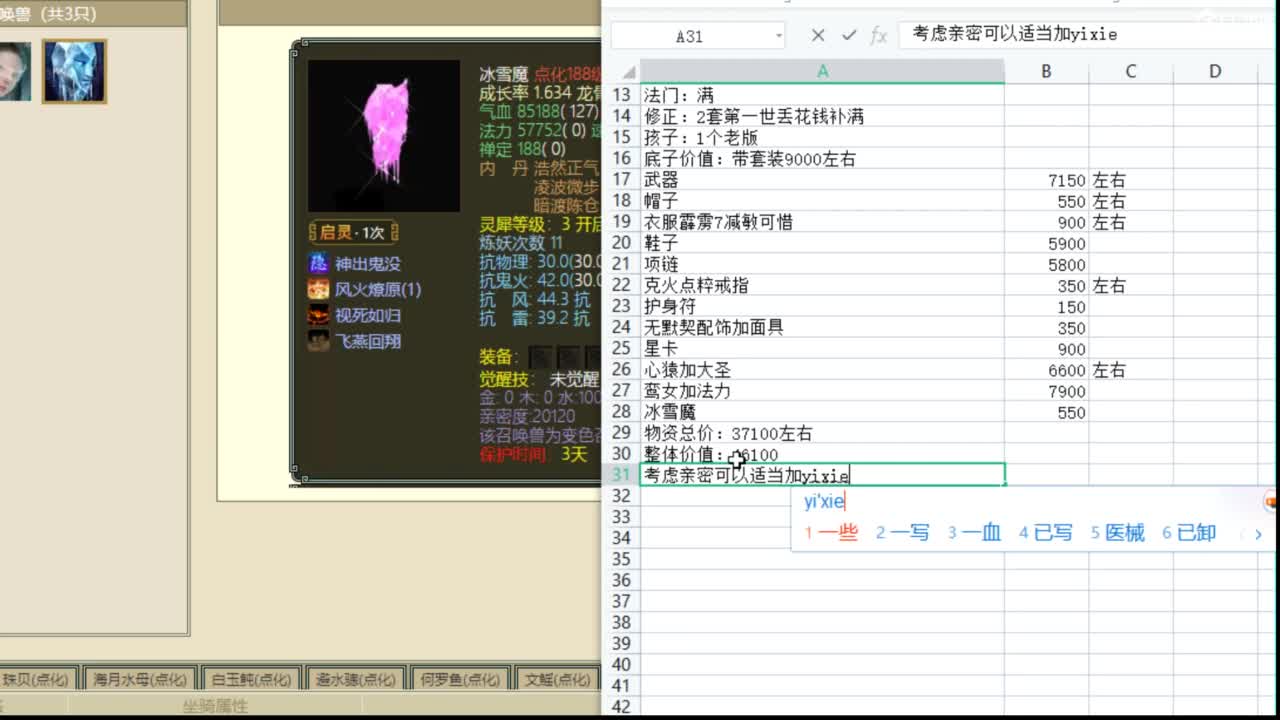
Task: Click the second equipment slot beside 装备
Action: [567, 357]
